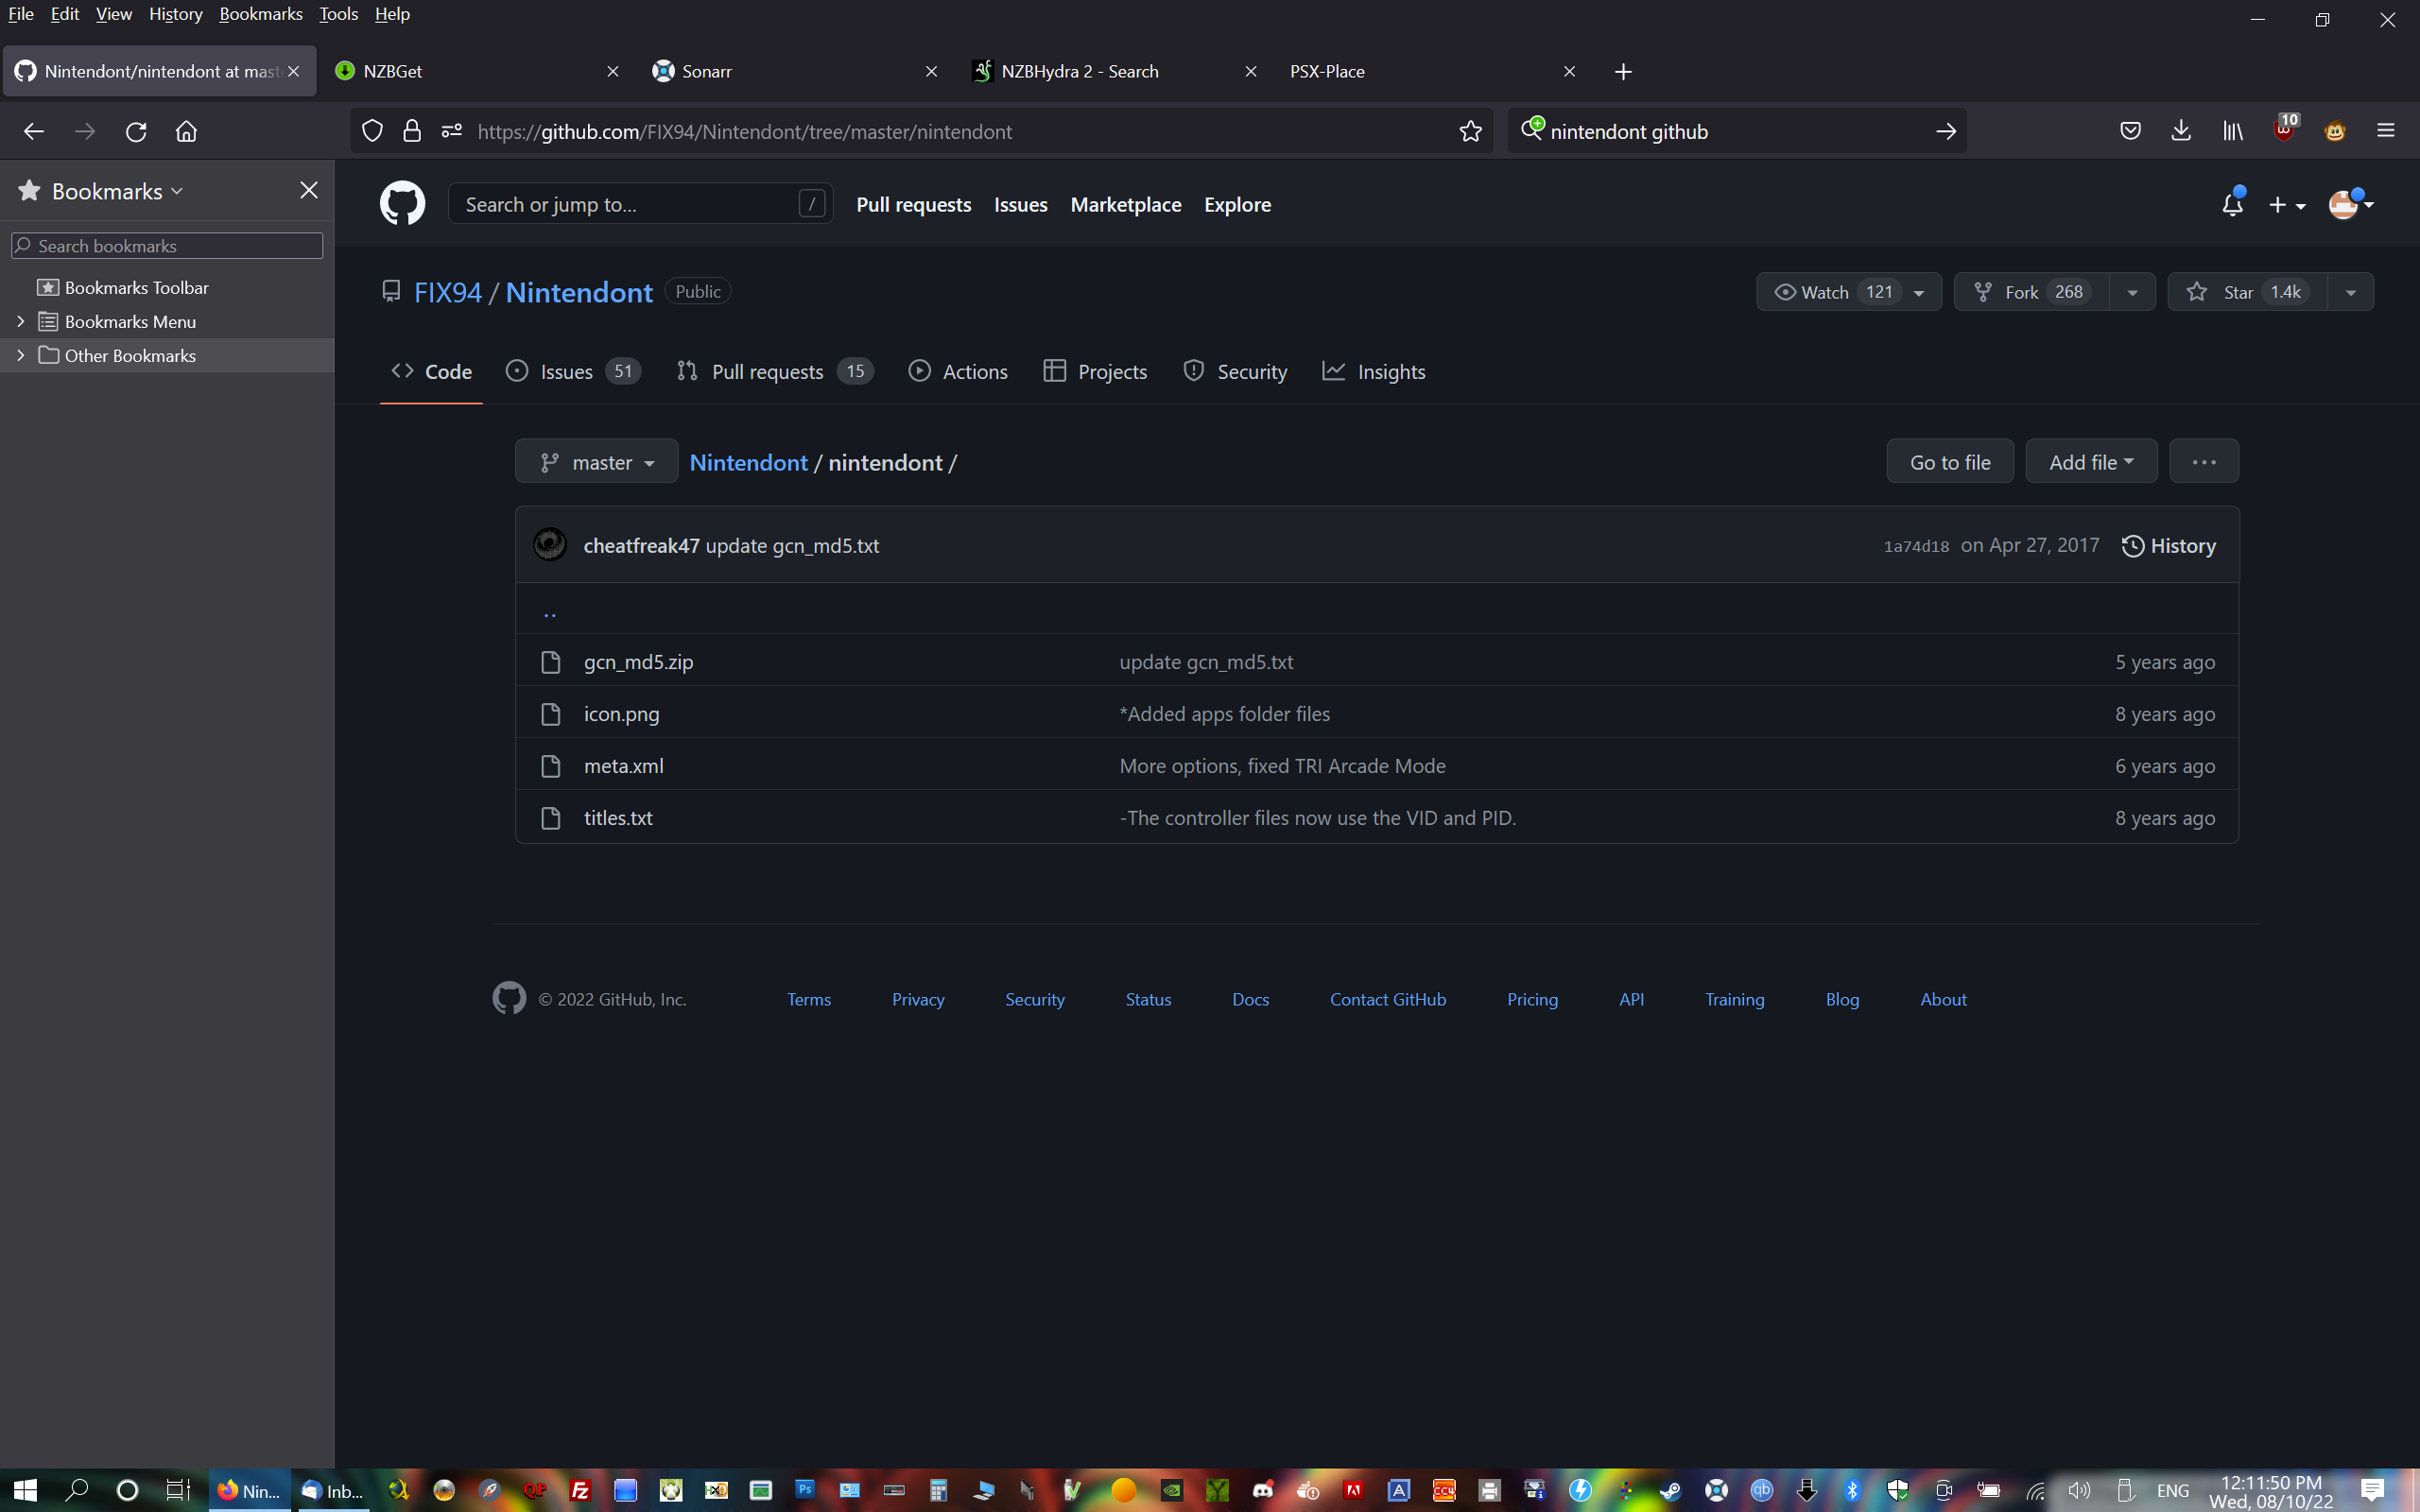Open the notifications bell
2420x1512 pixels.
click(x=2232, y=204)
